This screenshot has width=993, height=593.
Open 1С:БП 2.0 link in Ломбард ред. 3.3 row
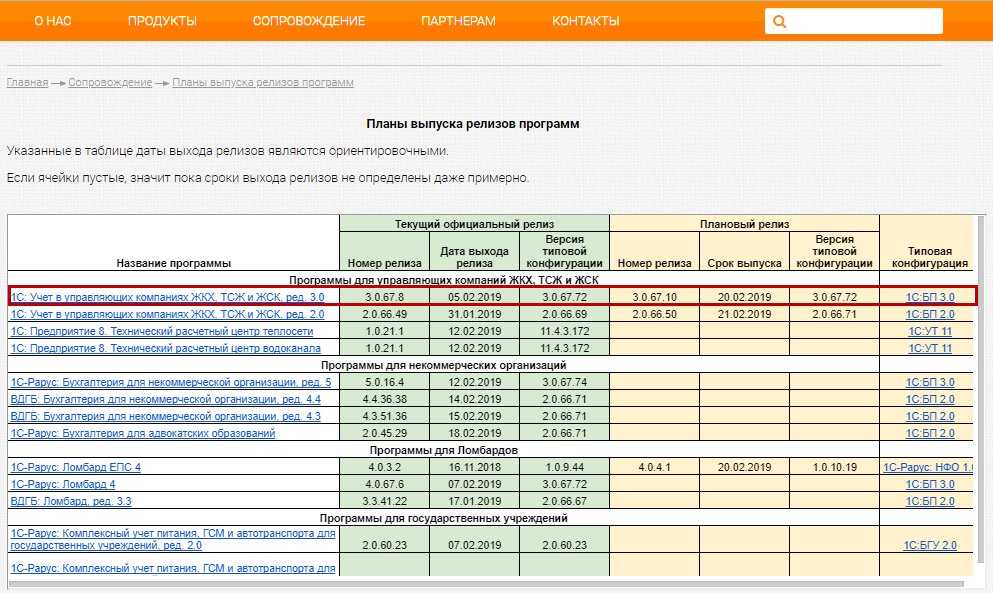(930, 502)
